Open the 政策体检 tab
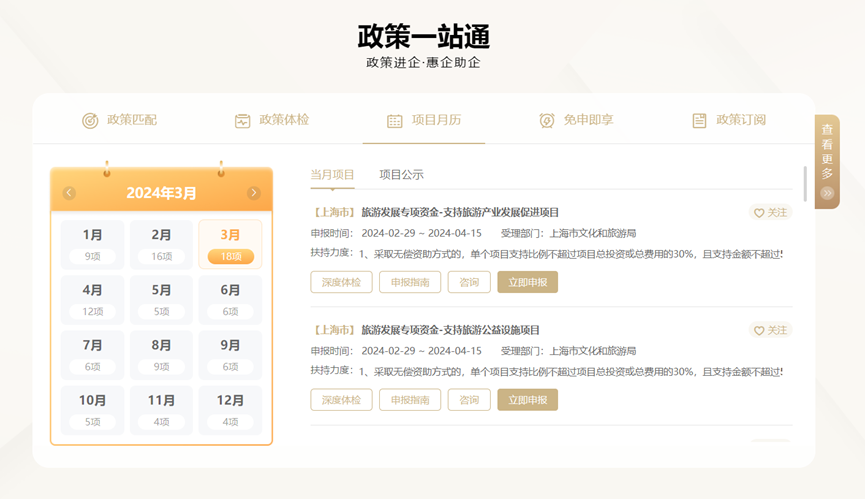Screen dimensions: 865x499 271,120
